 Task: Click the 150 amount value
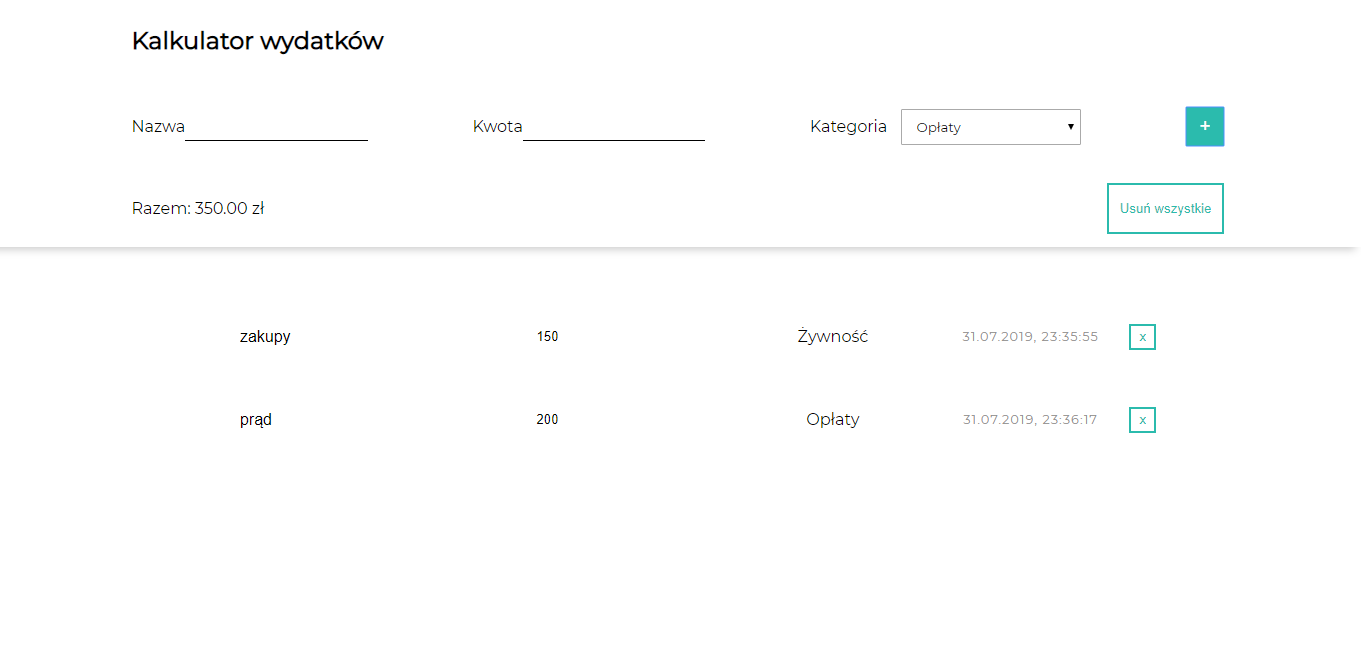pyautogui.click(x=547, y=337)
